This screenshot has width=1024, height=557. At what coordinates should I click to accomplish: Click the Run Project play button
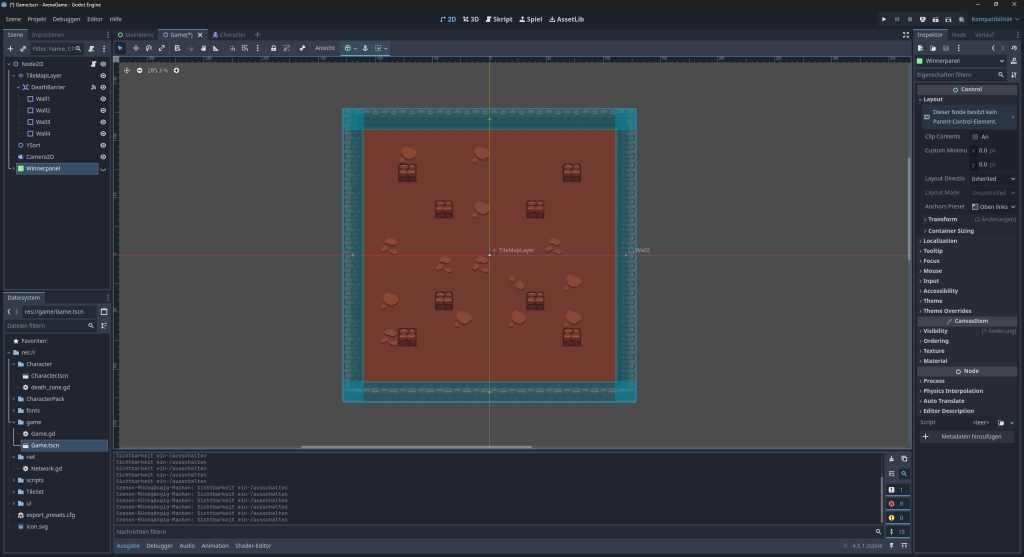(x=883, y=19)
